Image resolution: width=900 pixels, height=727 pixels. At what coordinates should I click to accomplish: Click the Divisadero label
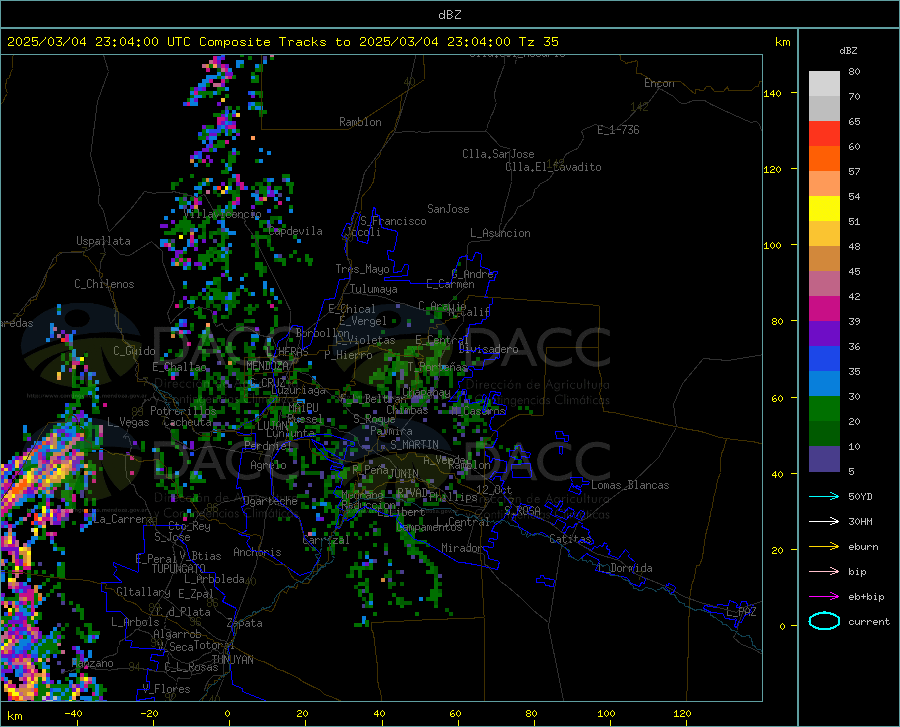pyautogui.click(x=488, y=349)
